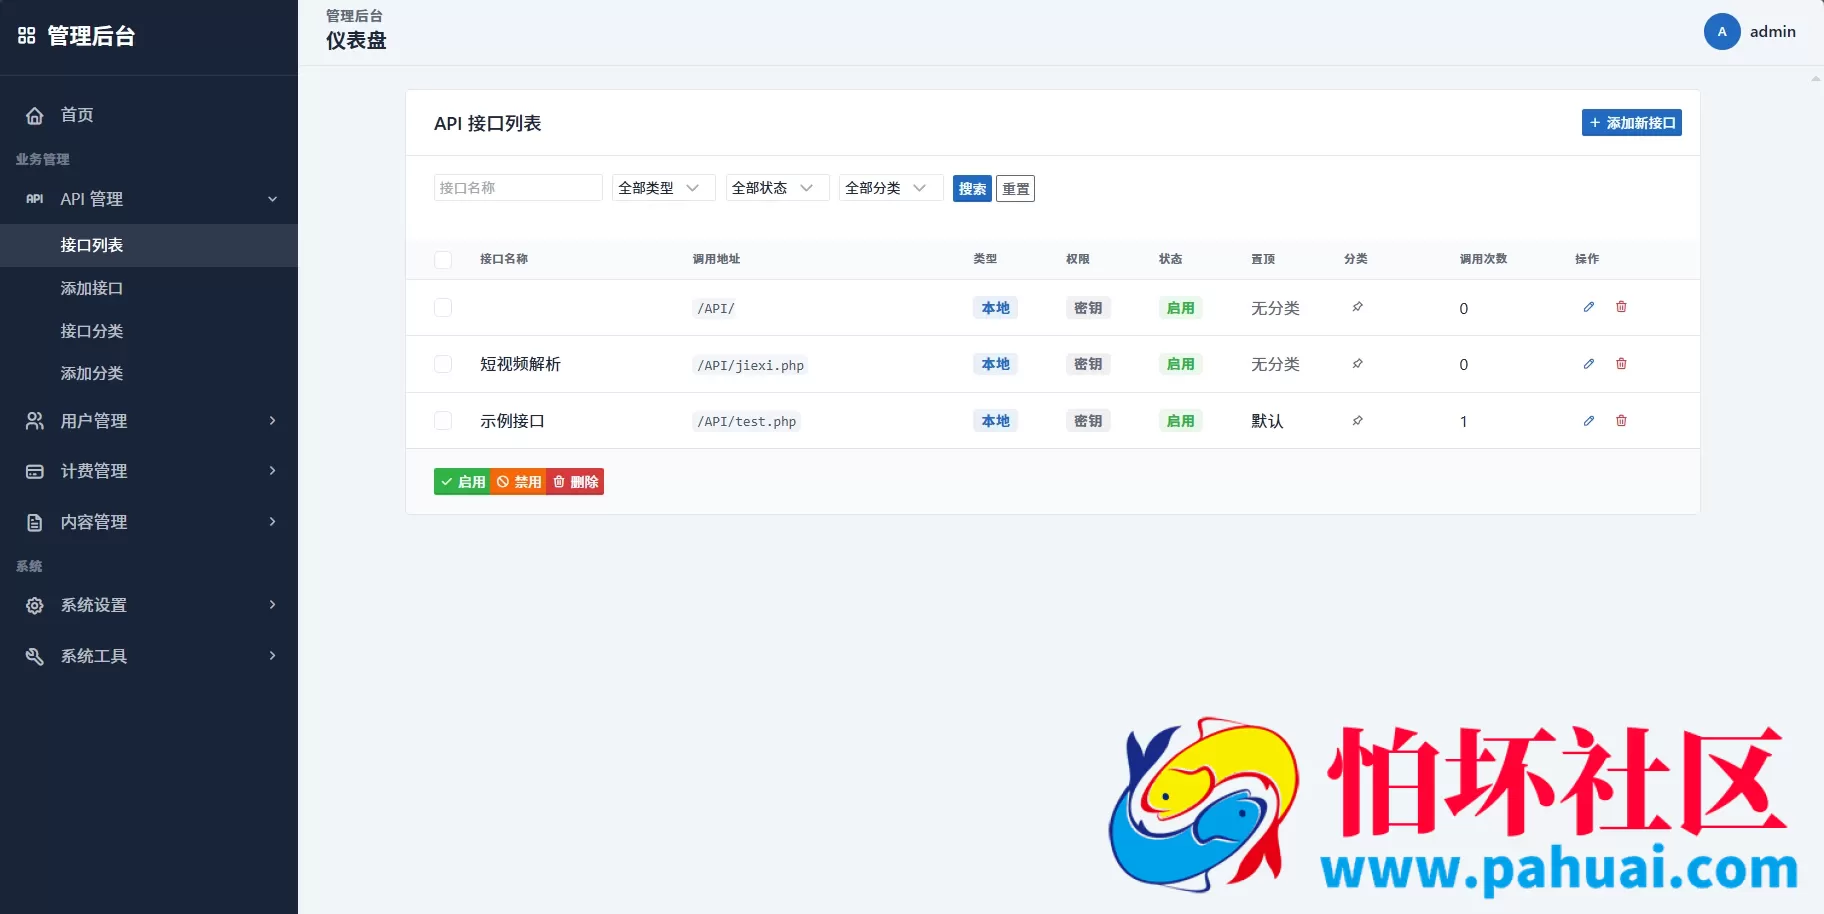Open the 全部状态 dropdown

(778, 188)
